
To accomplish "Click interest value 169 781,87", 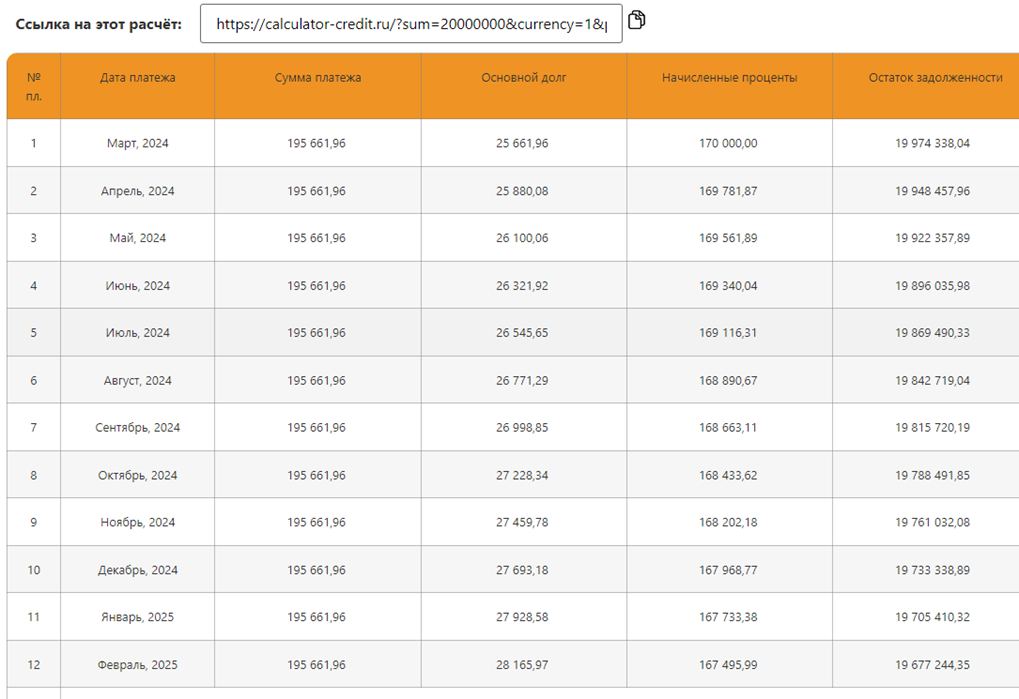I will tap(728, 191).
